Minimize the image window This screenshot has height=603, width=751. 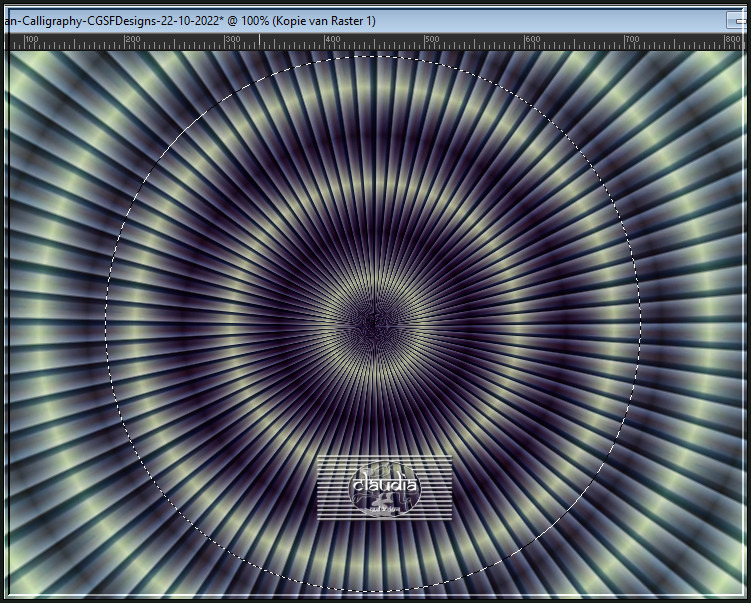pos(738,21)
